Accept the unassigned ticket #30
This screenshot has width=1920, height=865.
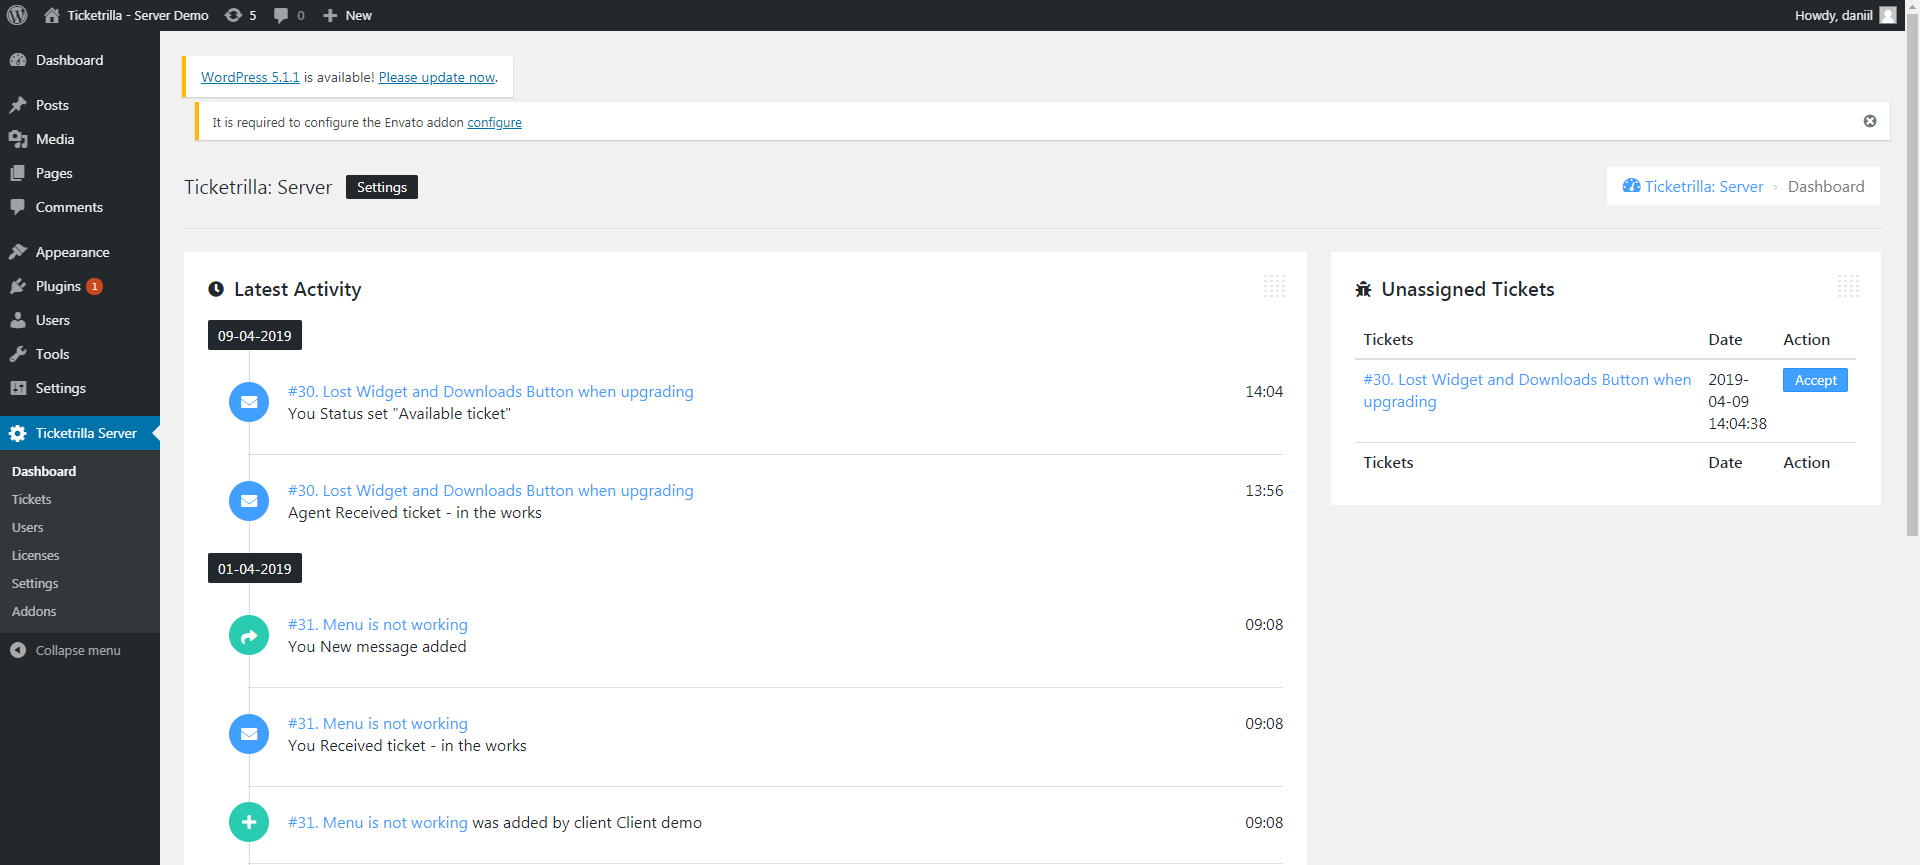(1815, 380)
